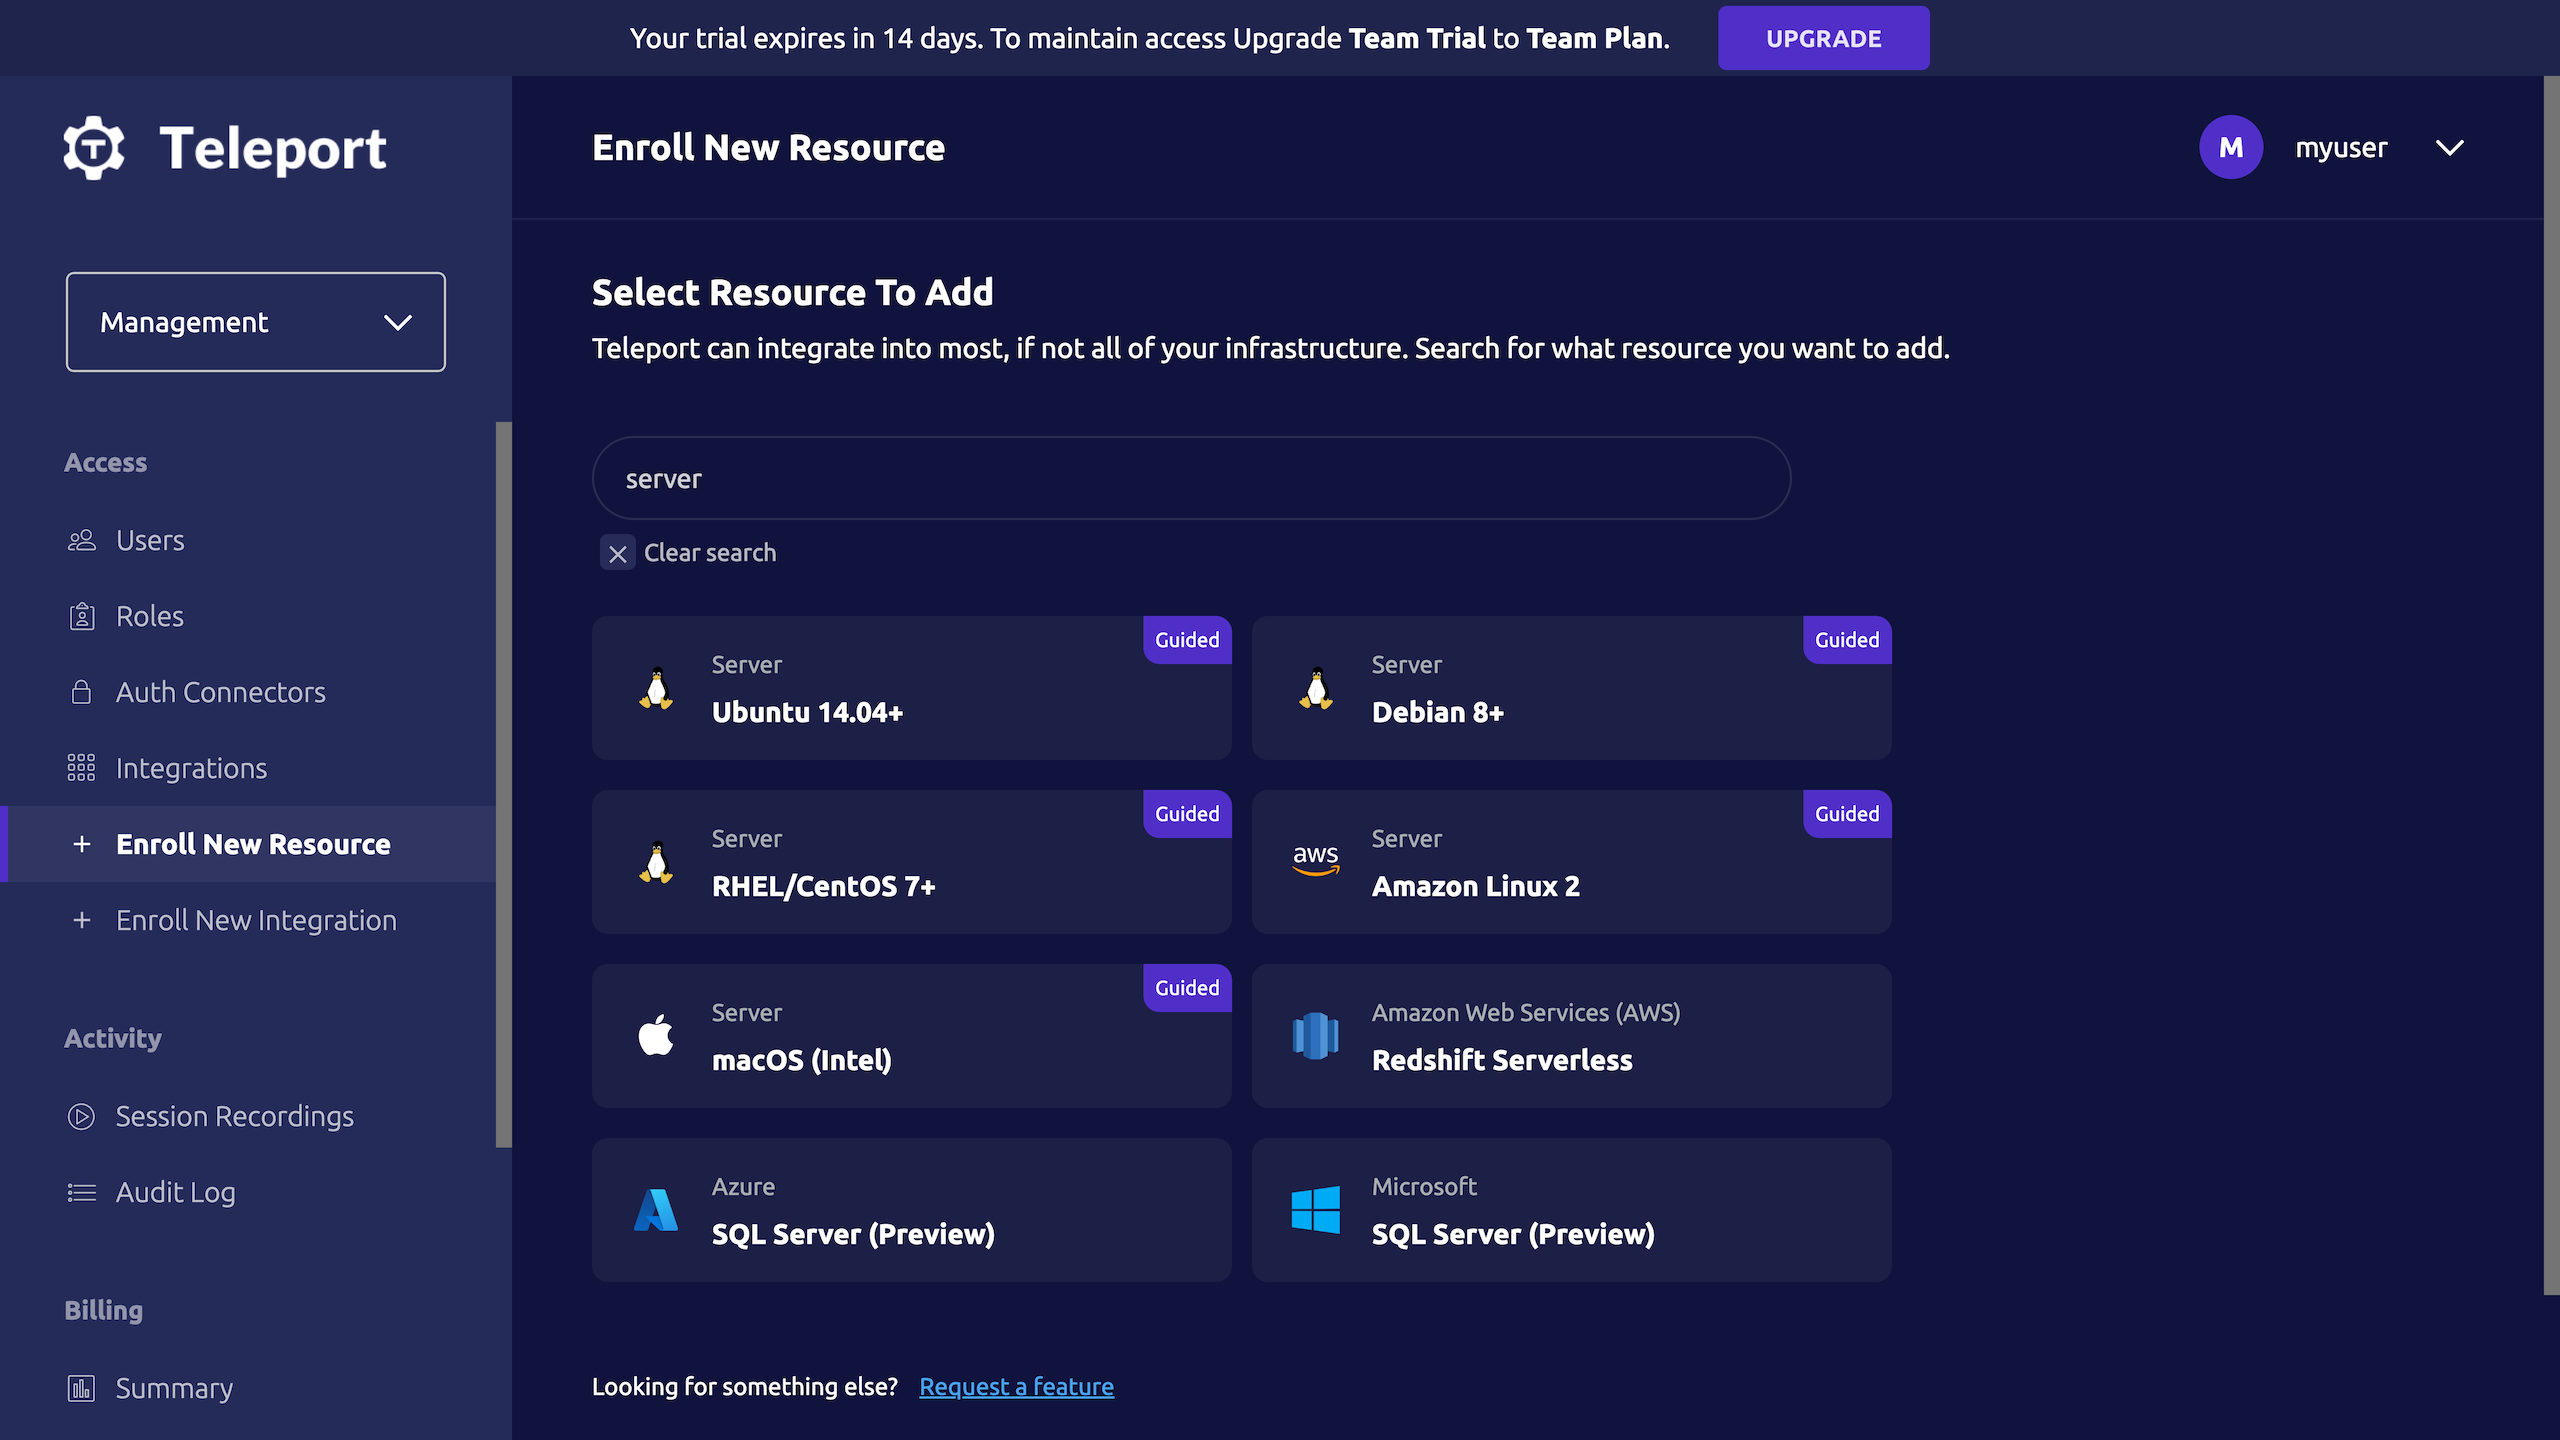Click the macOS Intel server icon
2560x1440 pixels.
point(654,1036)
